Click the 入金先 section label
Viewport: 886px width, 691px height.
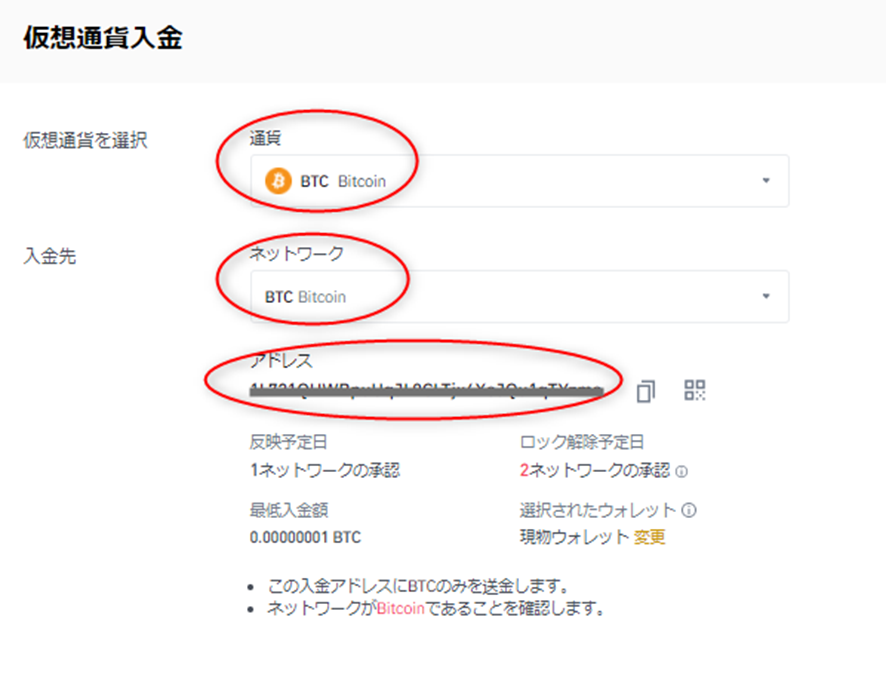[49, 256]
